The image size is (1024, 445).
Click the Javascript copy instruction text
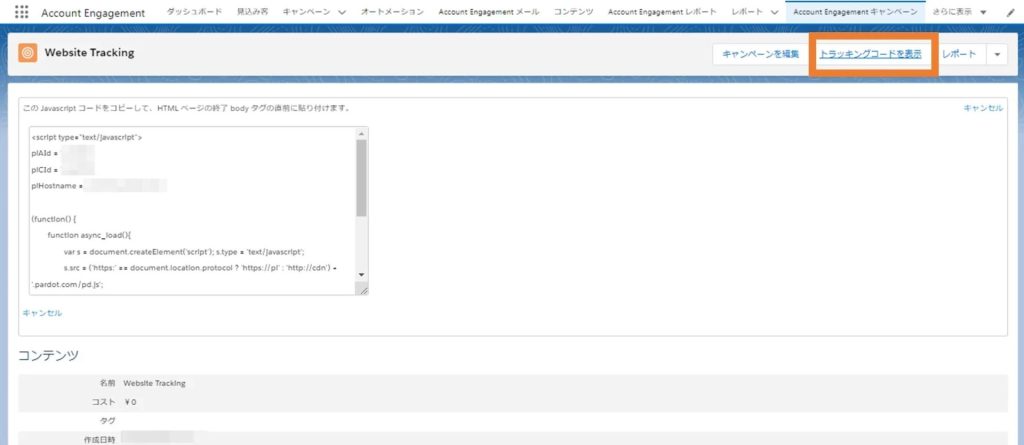click(185, 108)
